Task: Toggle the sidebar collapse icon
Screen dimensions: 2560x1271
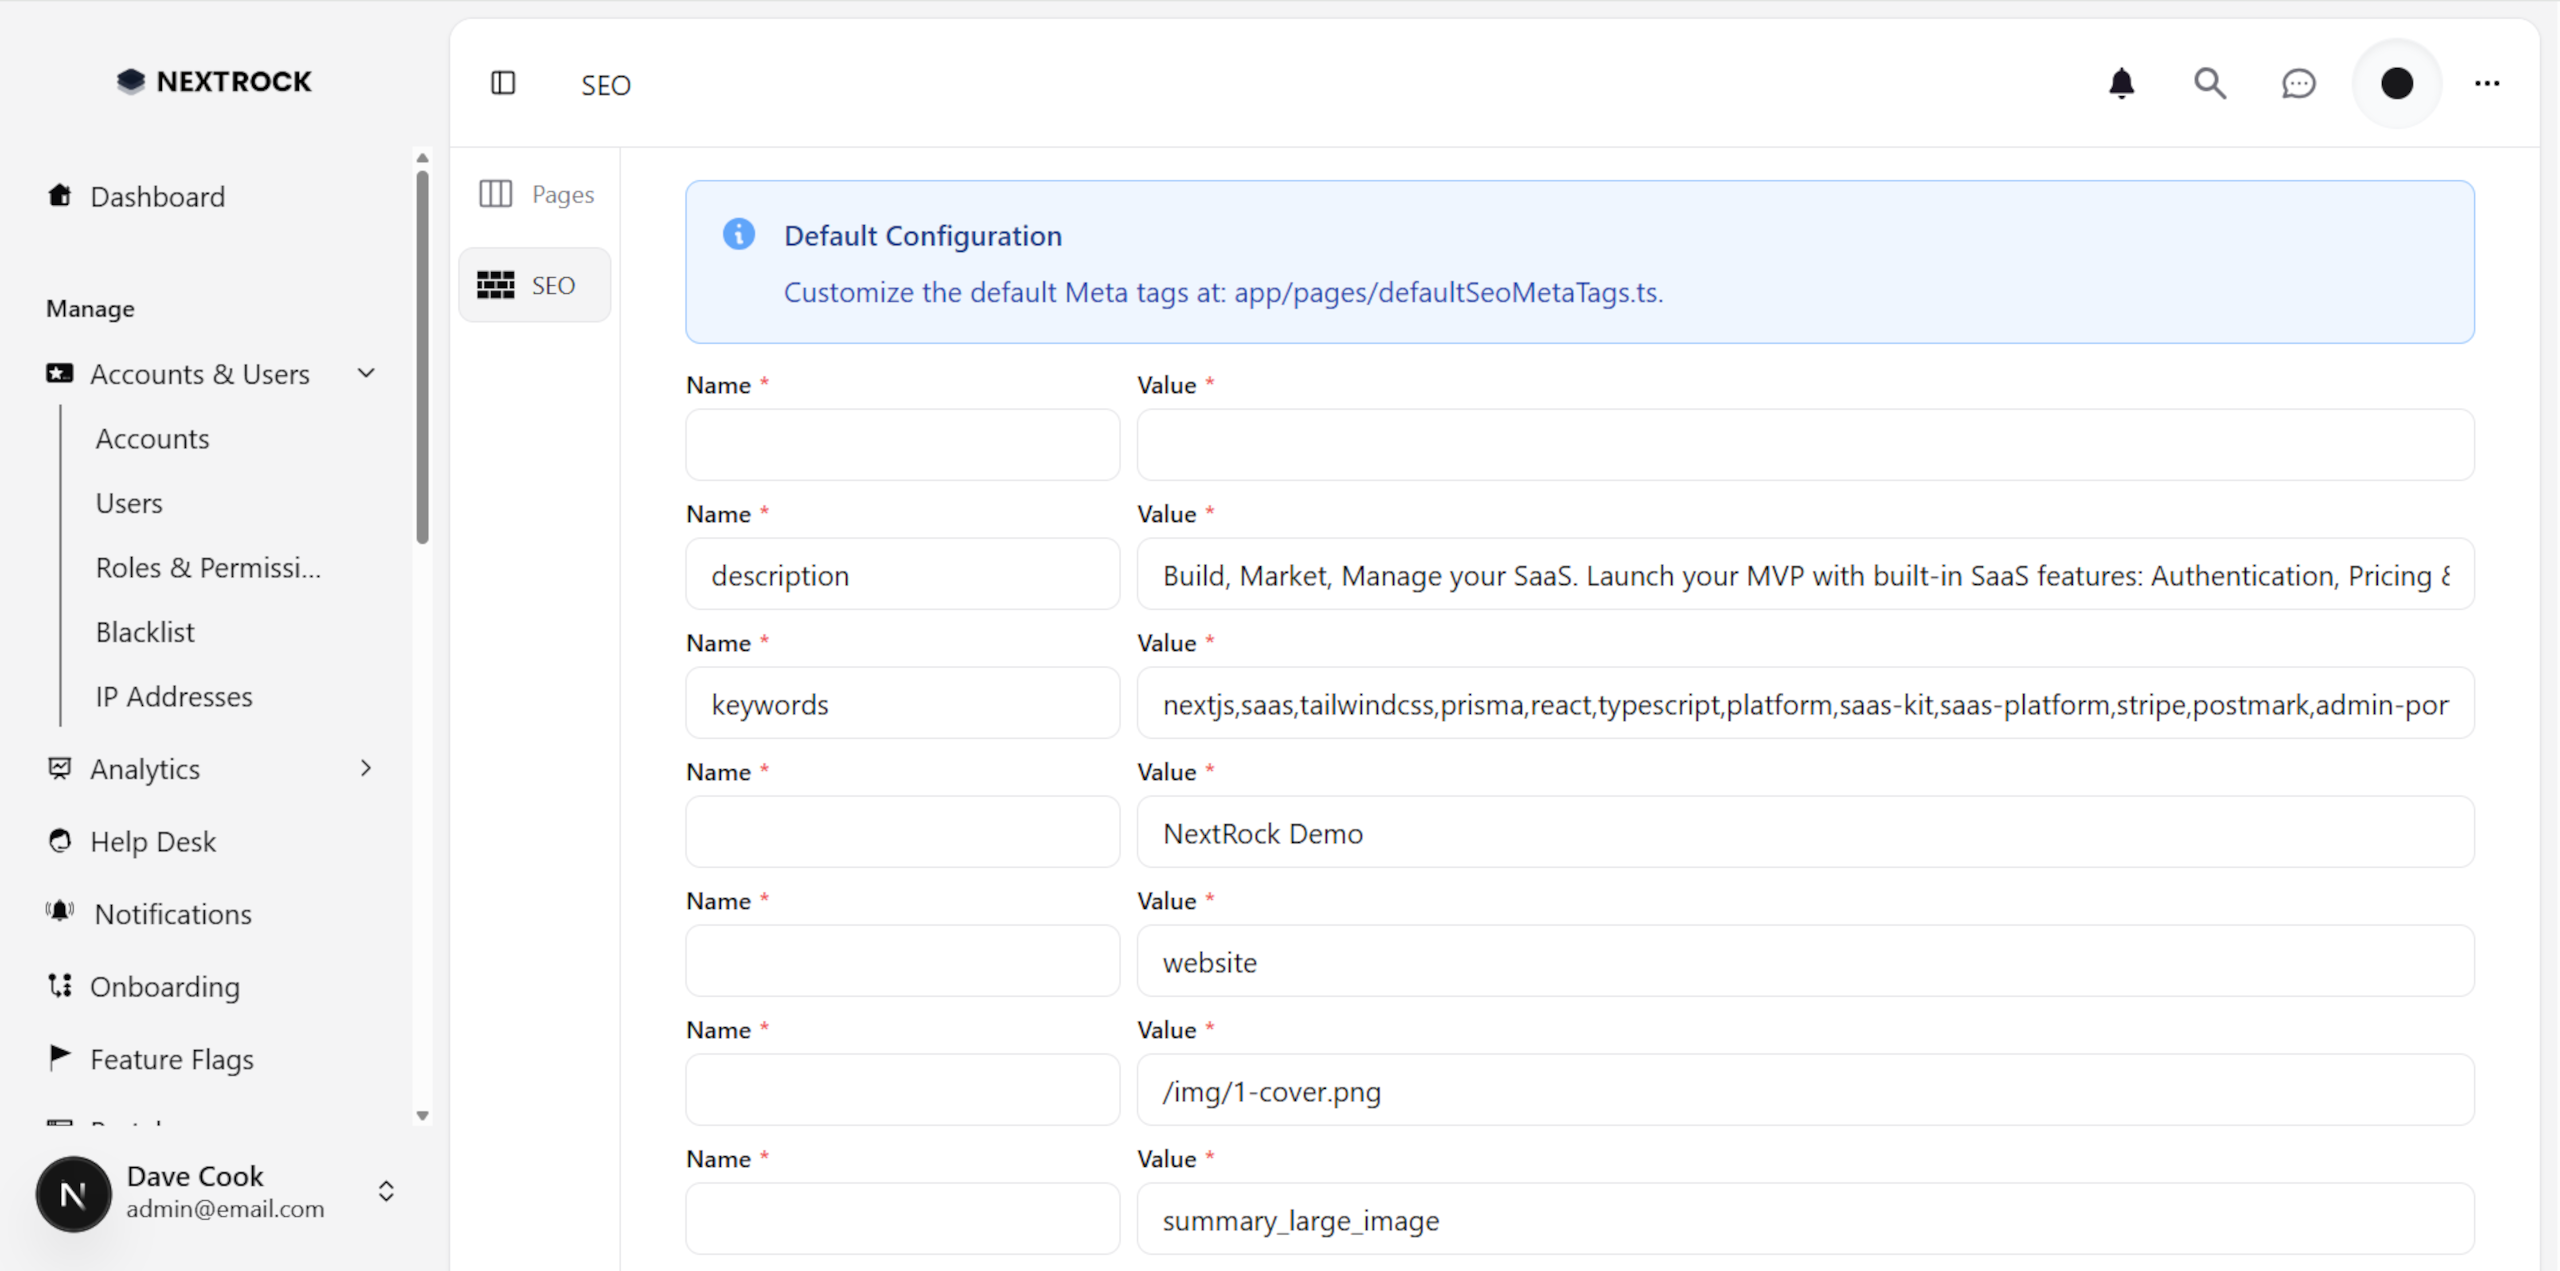Action: tap(503, 83)
